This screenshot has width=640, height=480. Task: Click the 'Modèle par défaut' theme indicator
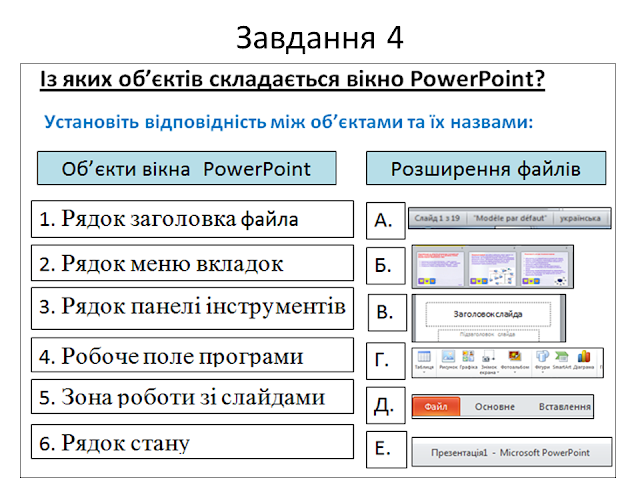(509, 218)
